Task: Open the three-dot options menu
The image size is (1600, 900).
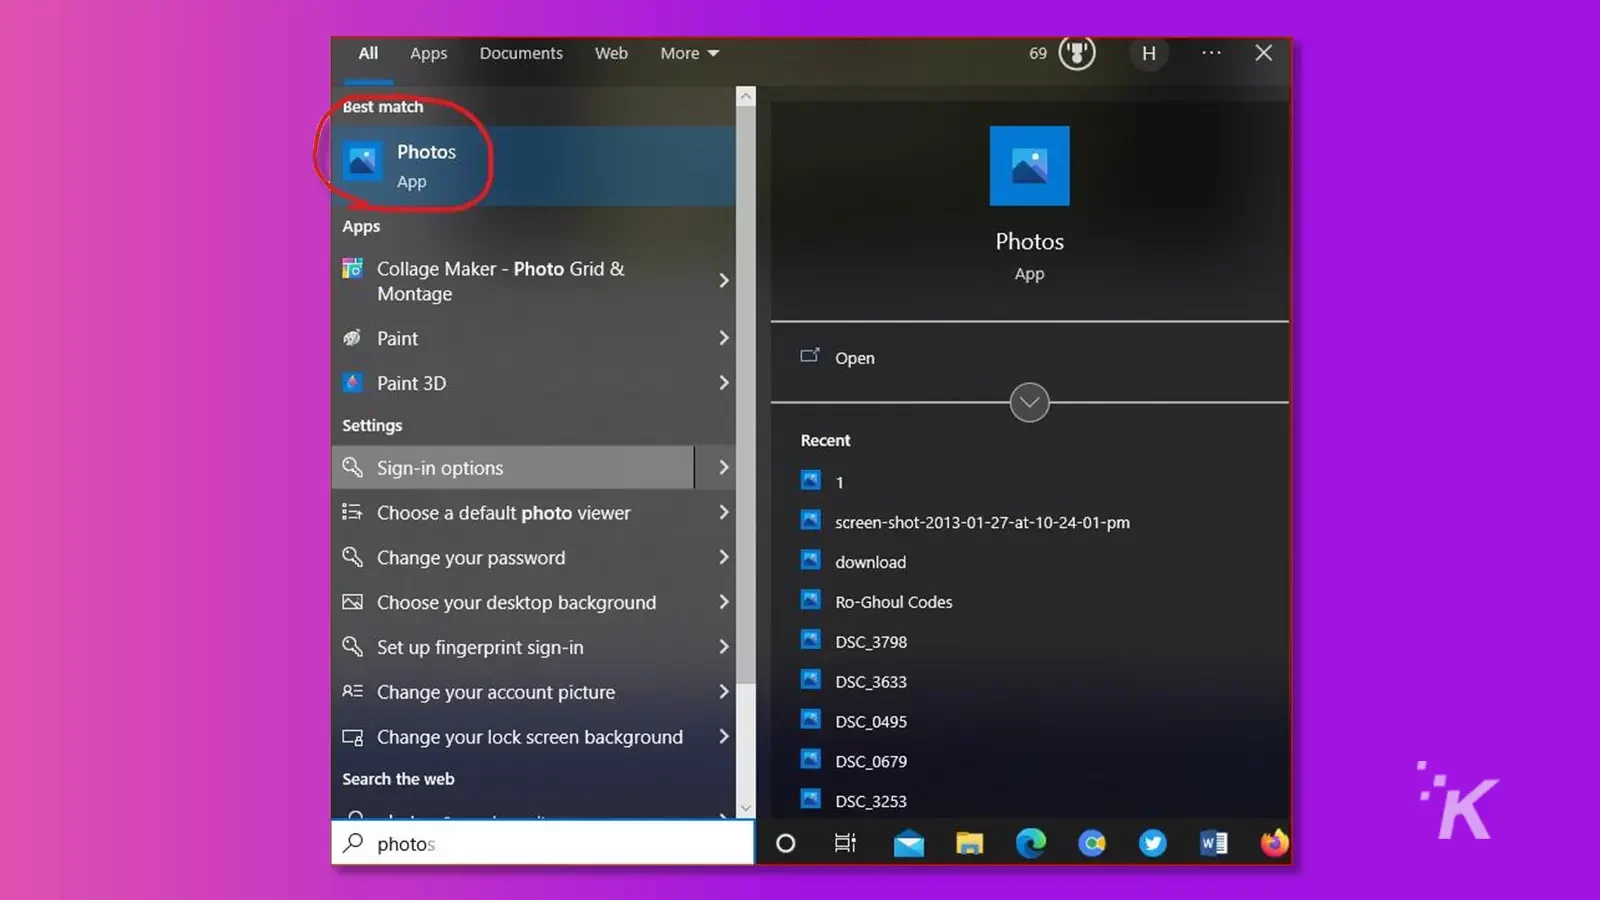Action: point(1211,52)
